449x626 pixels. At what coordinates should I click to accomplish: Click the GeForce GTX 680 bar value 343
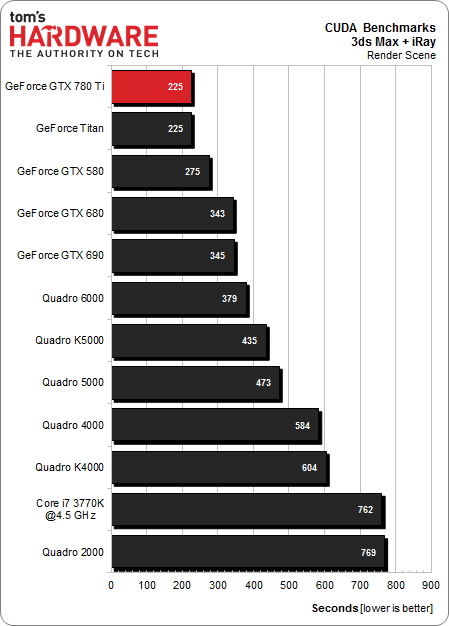tap(218, 214)
